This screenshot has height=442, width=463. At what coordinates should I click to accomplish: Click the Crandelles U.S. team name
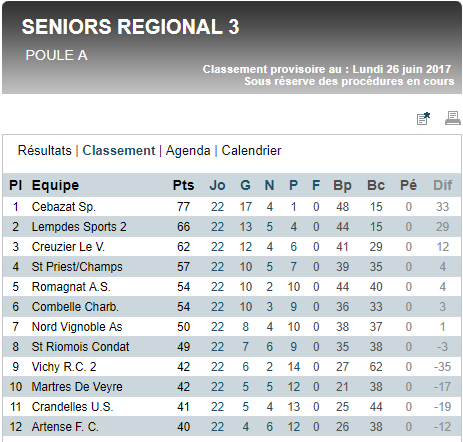[x=72, y=407]
